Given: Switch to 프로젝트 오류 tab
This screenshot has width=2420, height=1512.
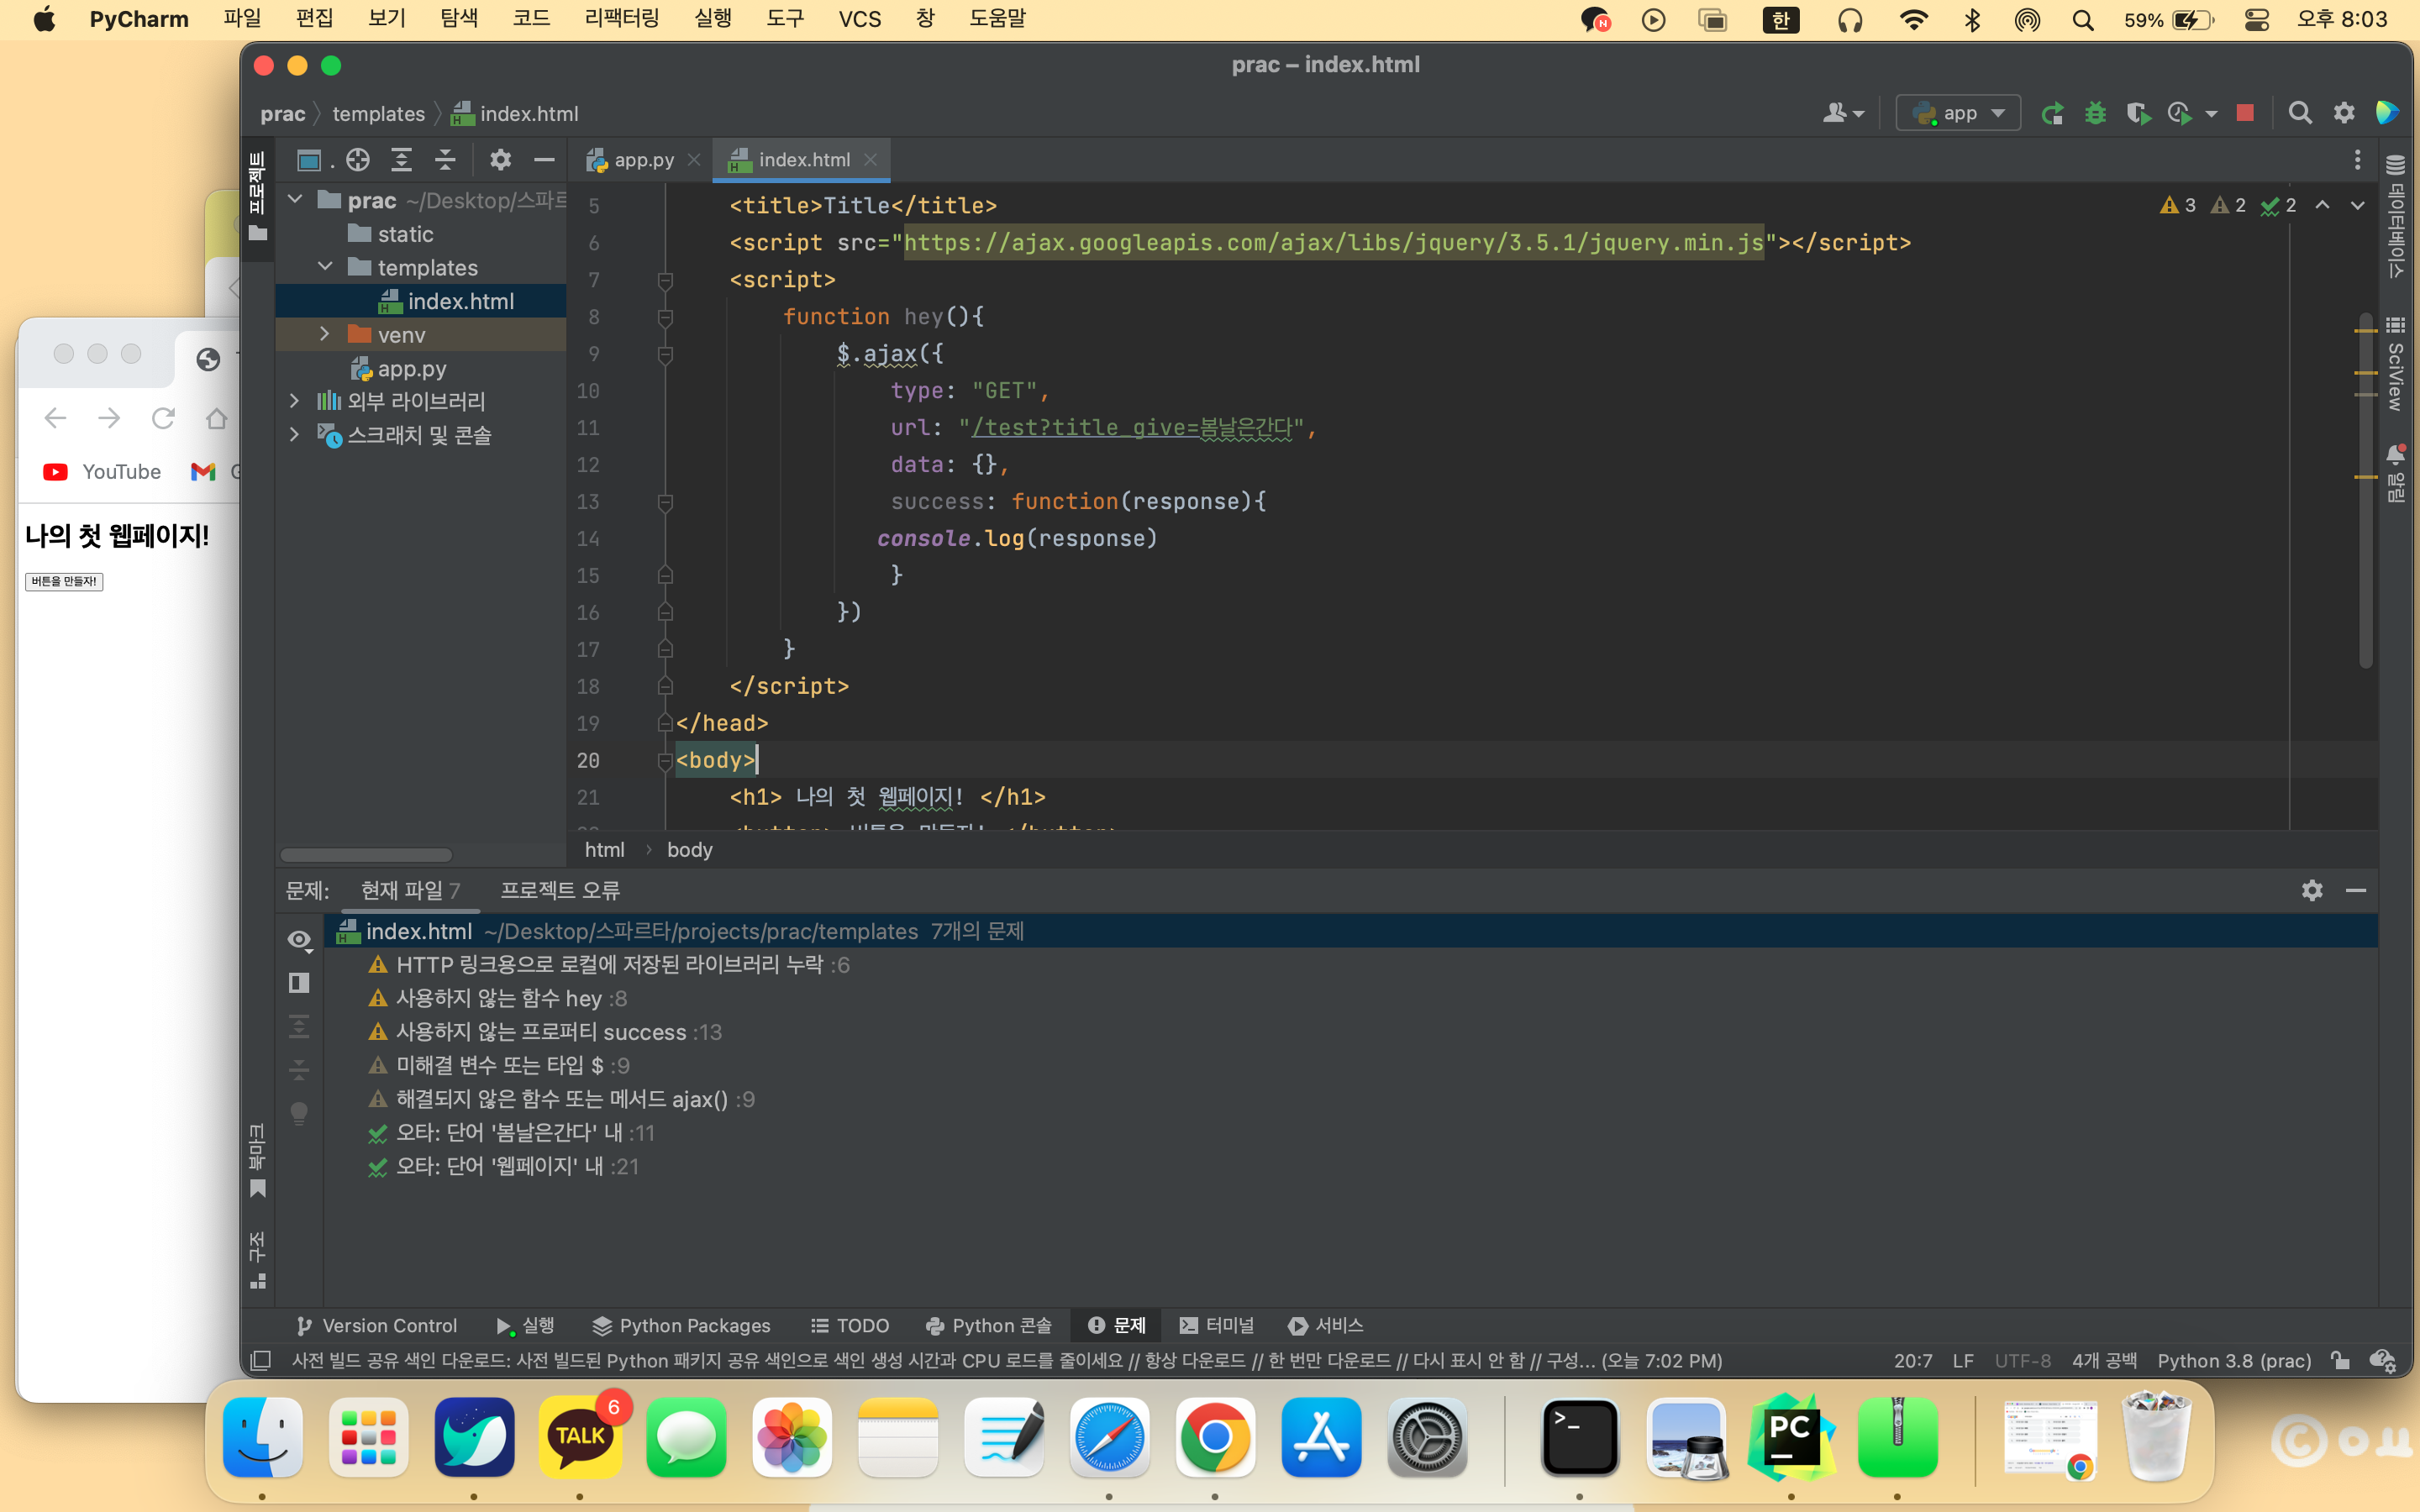Looking at the screenshot, I should click(560, 890).
